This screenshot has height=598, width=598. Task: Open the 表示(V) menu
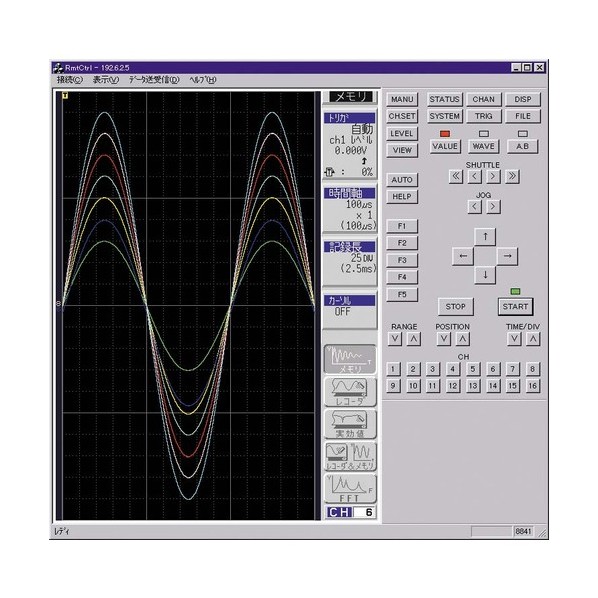pos(106,80)
